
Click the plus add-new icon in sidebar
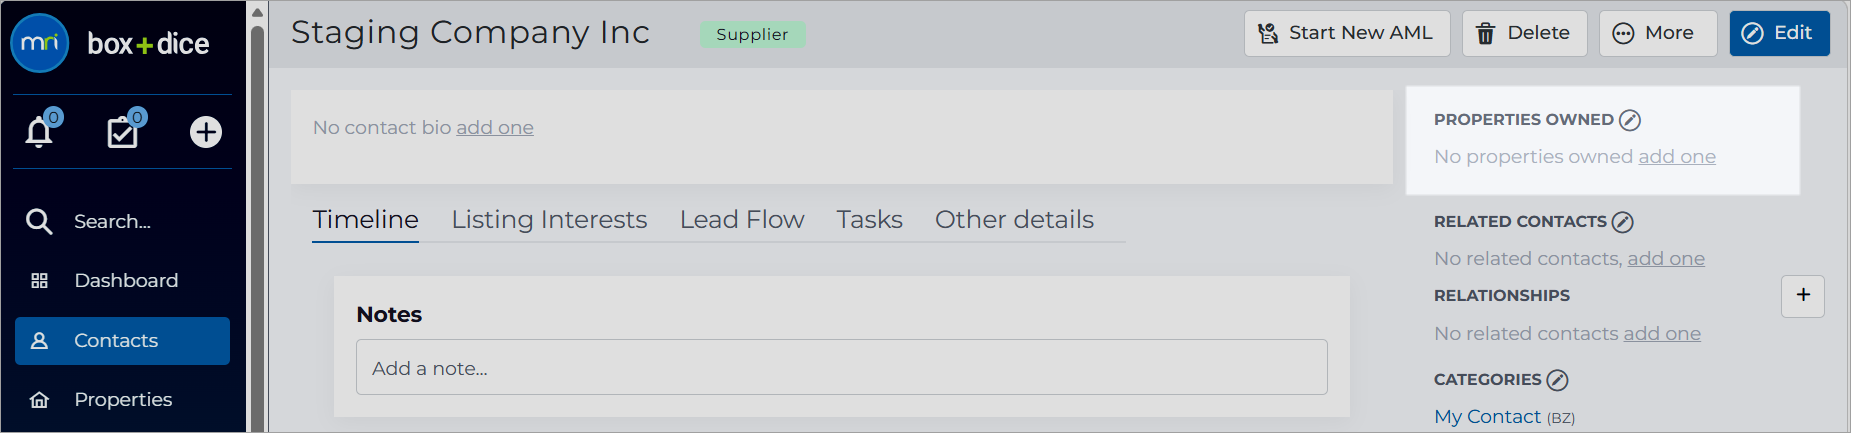click(206, 132)
